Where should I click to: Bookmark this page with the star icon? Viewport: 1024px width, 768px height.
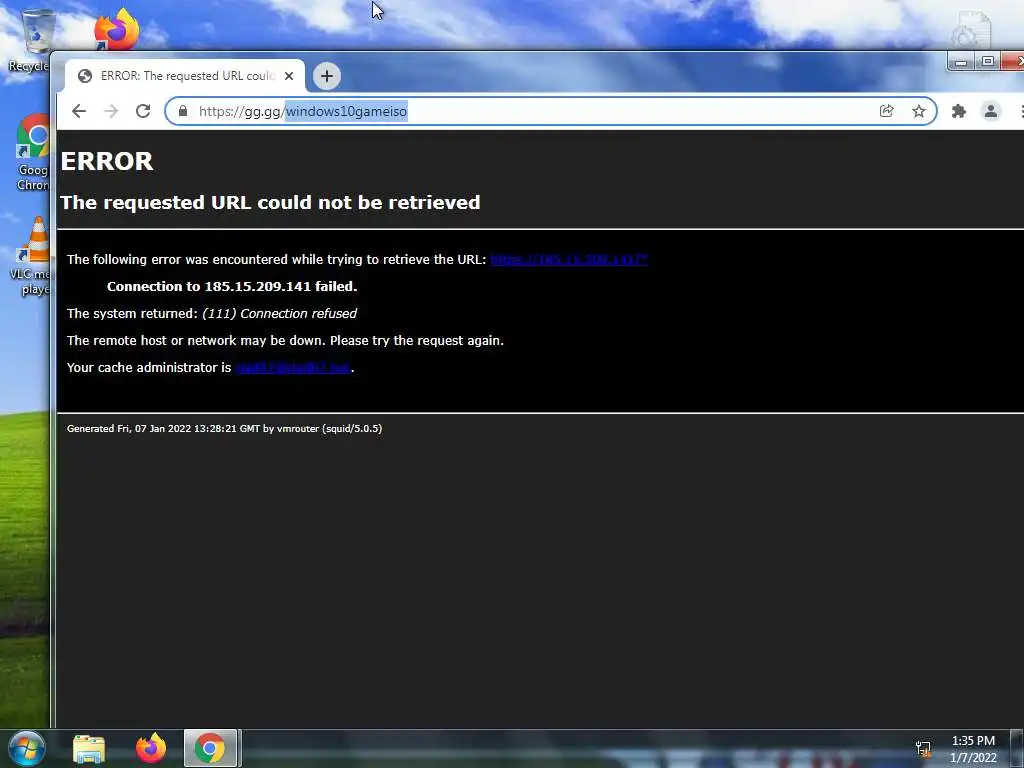click(919, 111)
